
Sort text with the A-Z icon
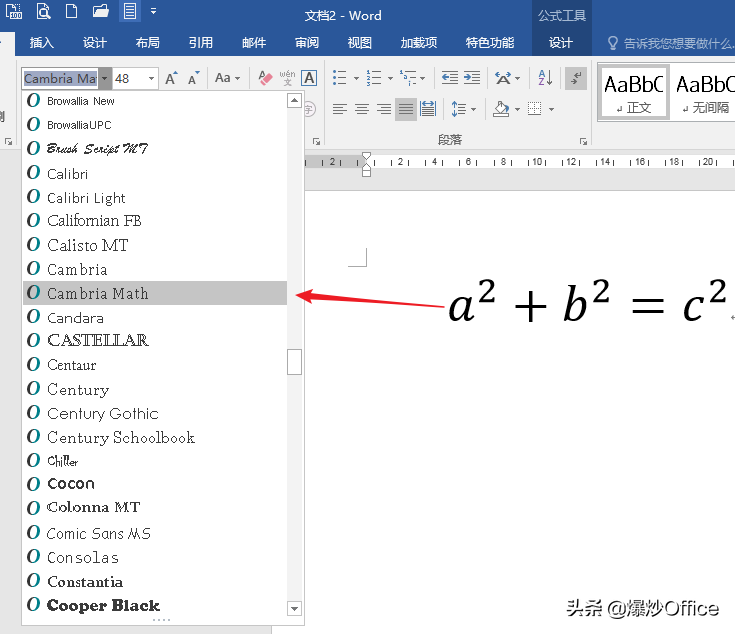(545, 78)
